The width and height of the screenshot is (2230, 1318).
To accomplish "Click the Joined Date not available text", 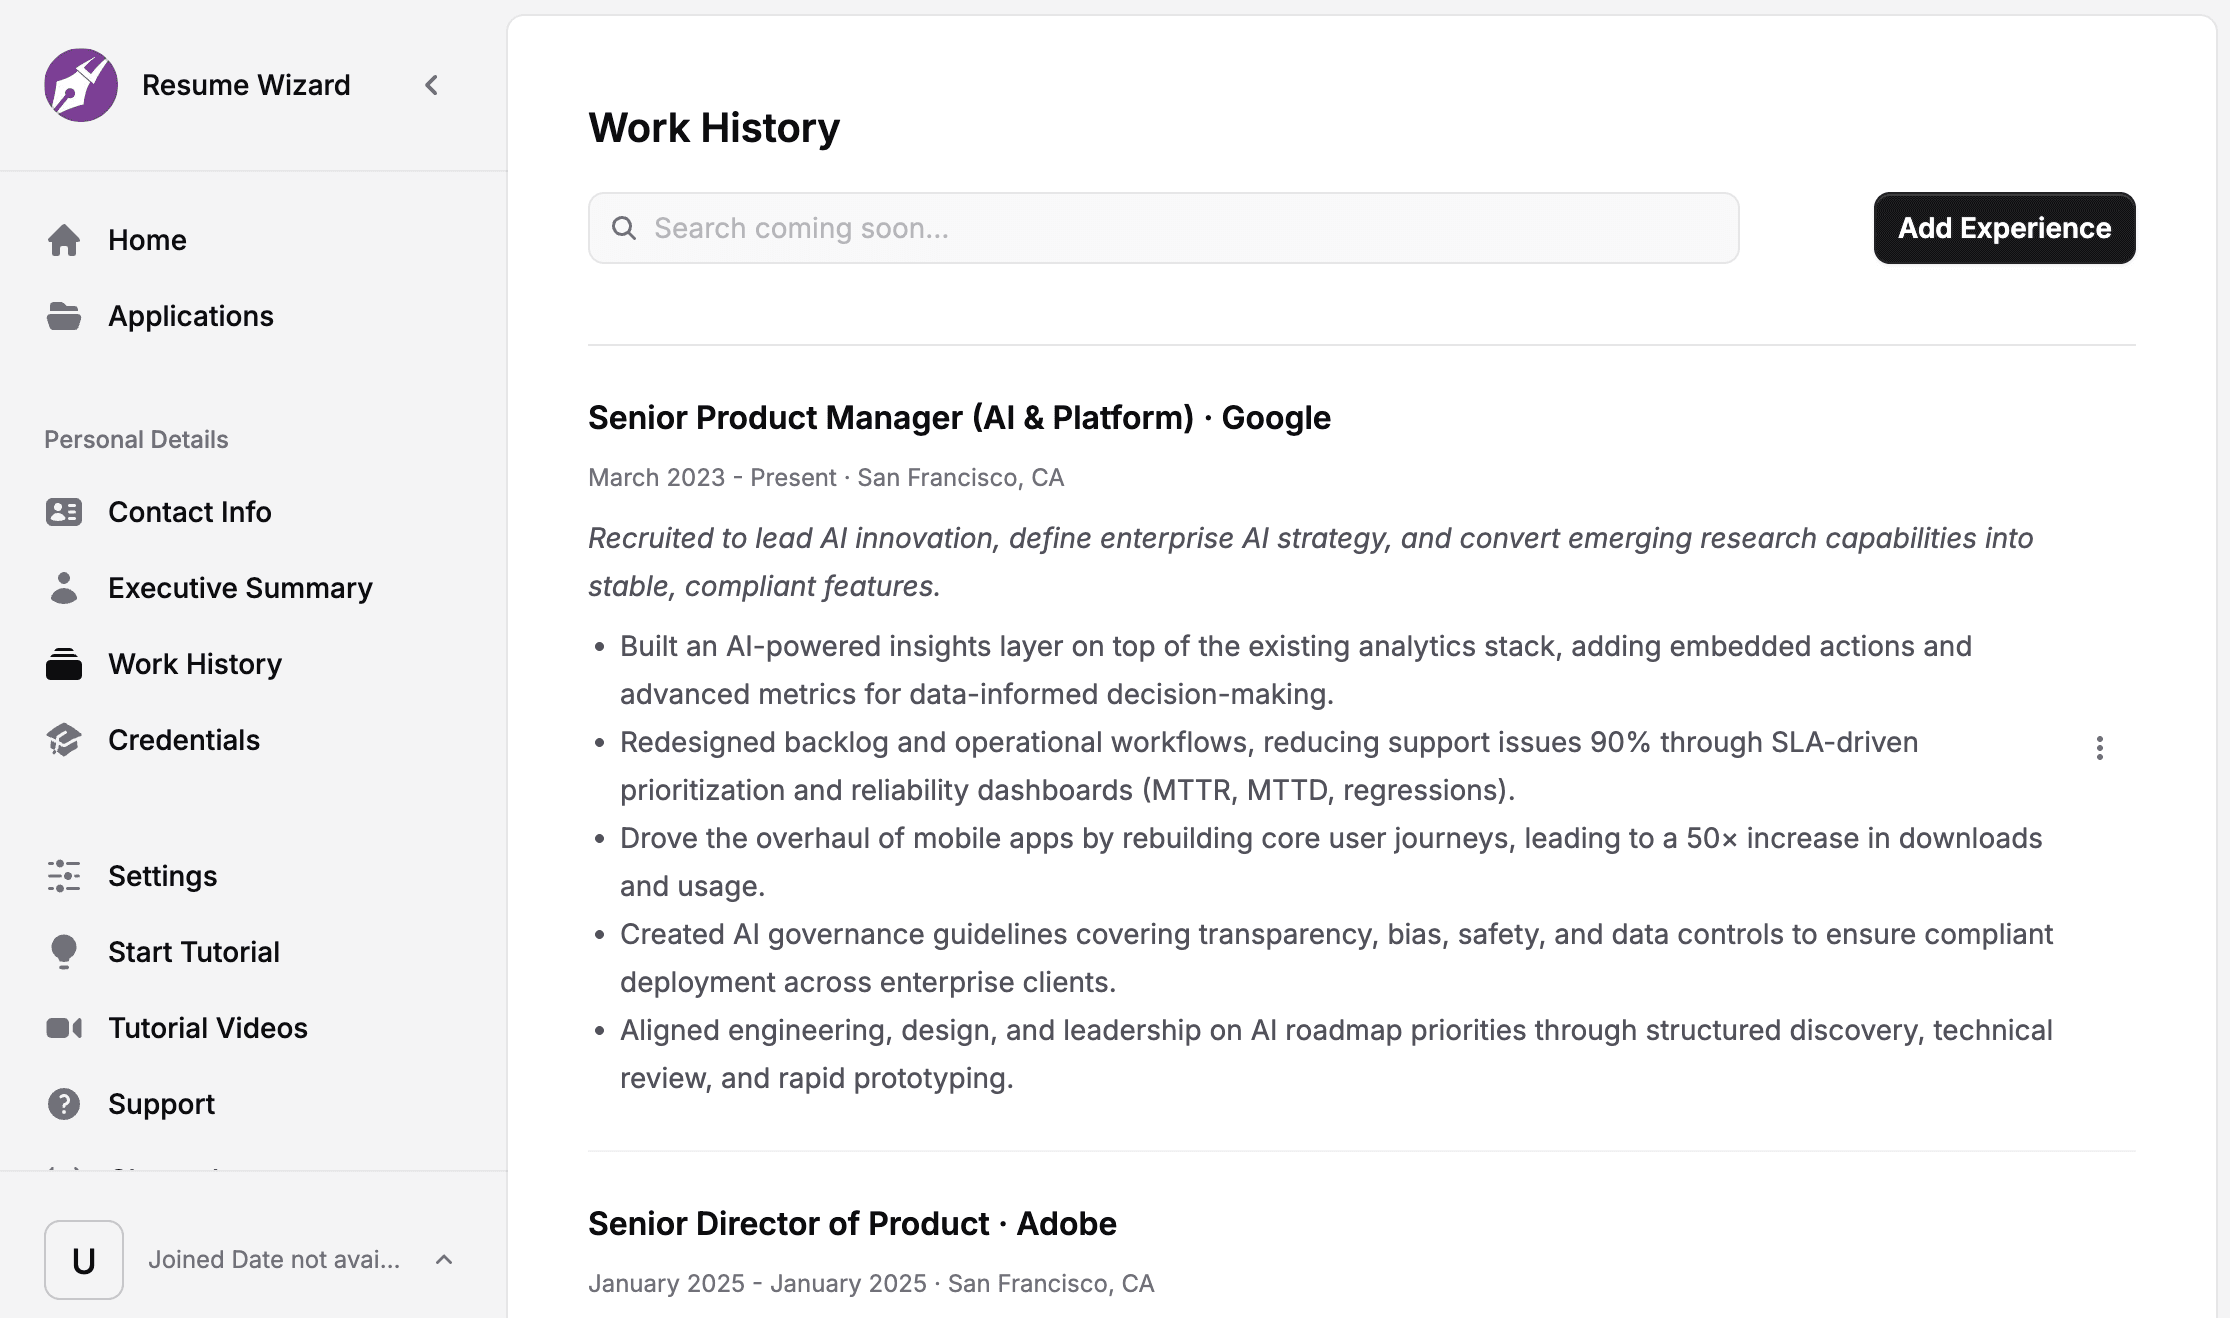I will [274, 1260].
